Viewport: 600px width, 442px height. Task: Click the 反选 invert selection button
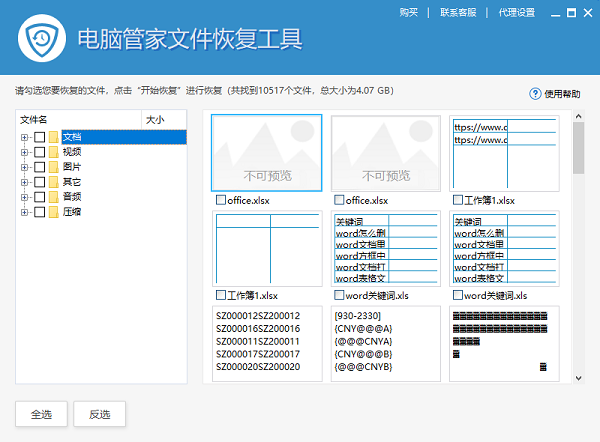(99, 414)
